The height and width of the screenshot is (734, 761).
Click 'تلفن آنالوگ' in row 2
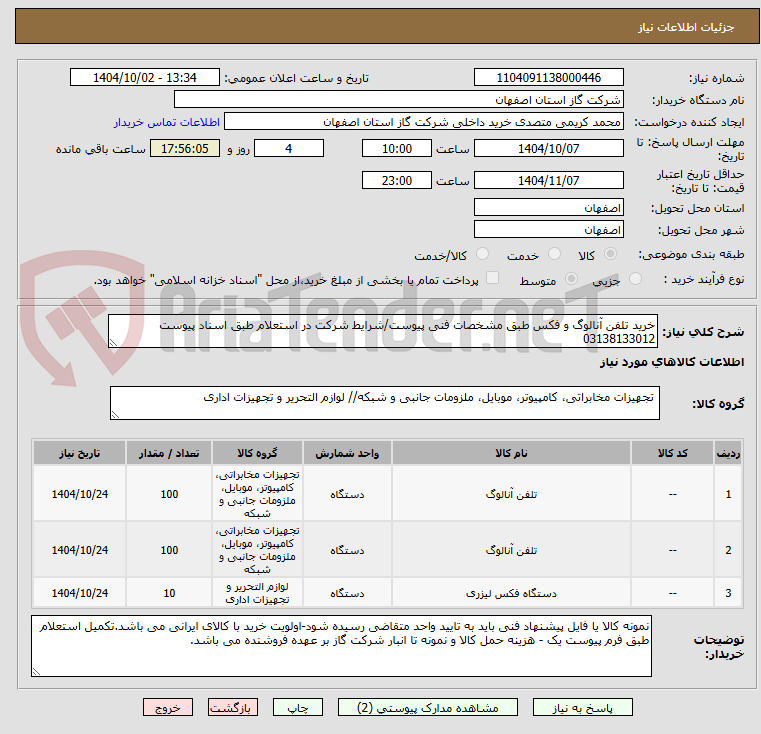pyautogui.click(x=511, y=550)
